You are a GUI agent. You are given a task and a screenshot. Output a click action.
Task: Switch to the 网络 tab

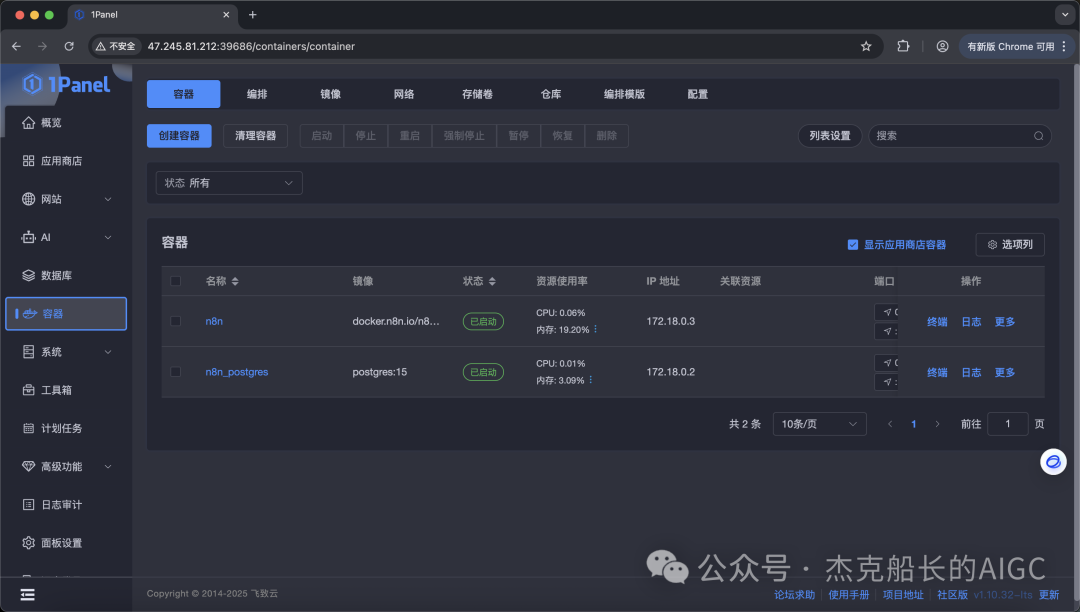[x=404, y=94]
